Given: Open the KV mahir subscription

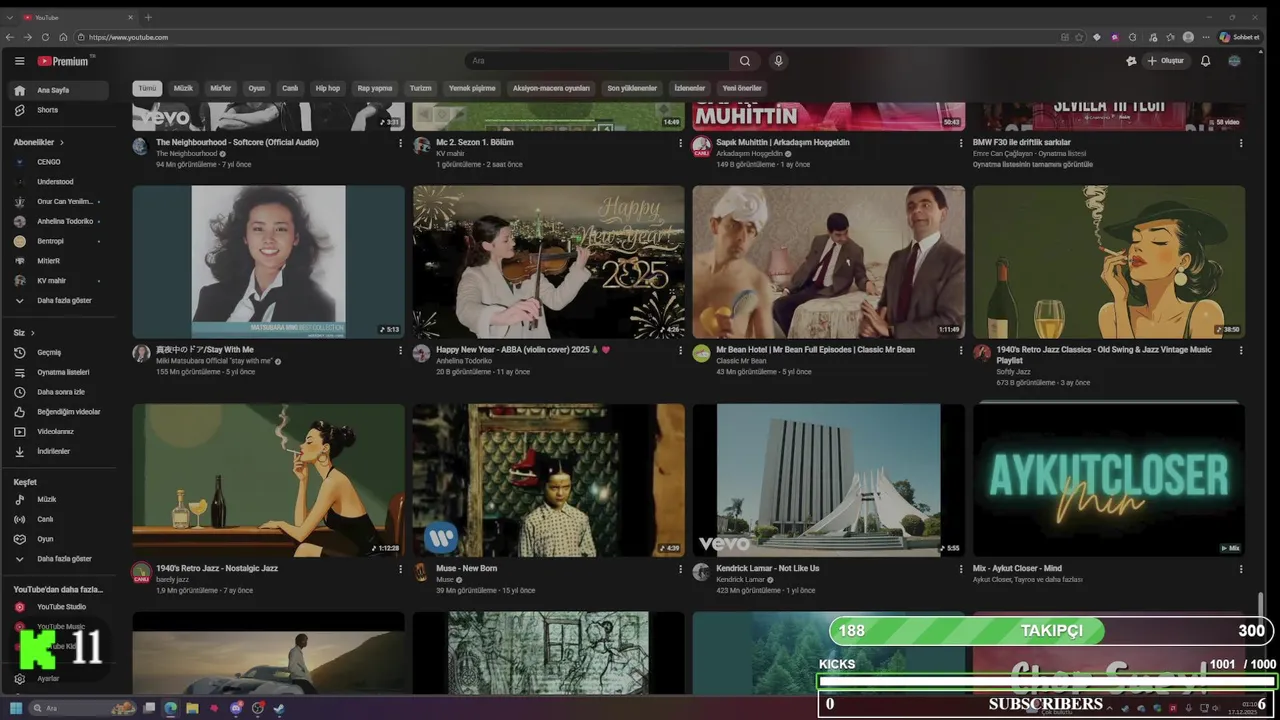Looking at the screenshot, I should [60, 281].
